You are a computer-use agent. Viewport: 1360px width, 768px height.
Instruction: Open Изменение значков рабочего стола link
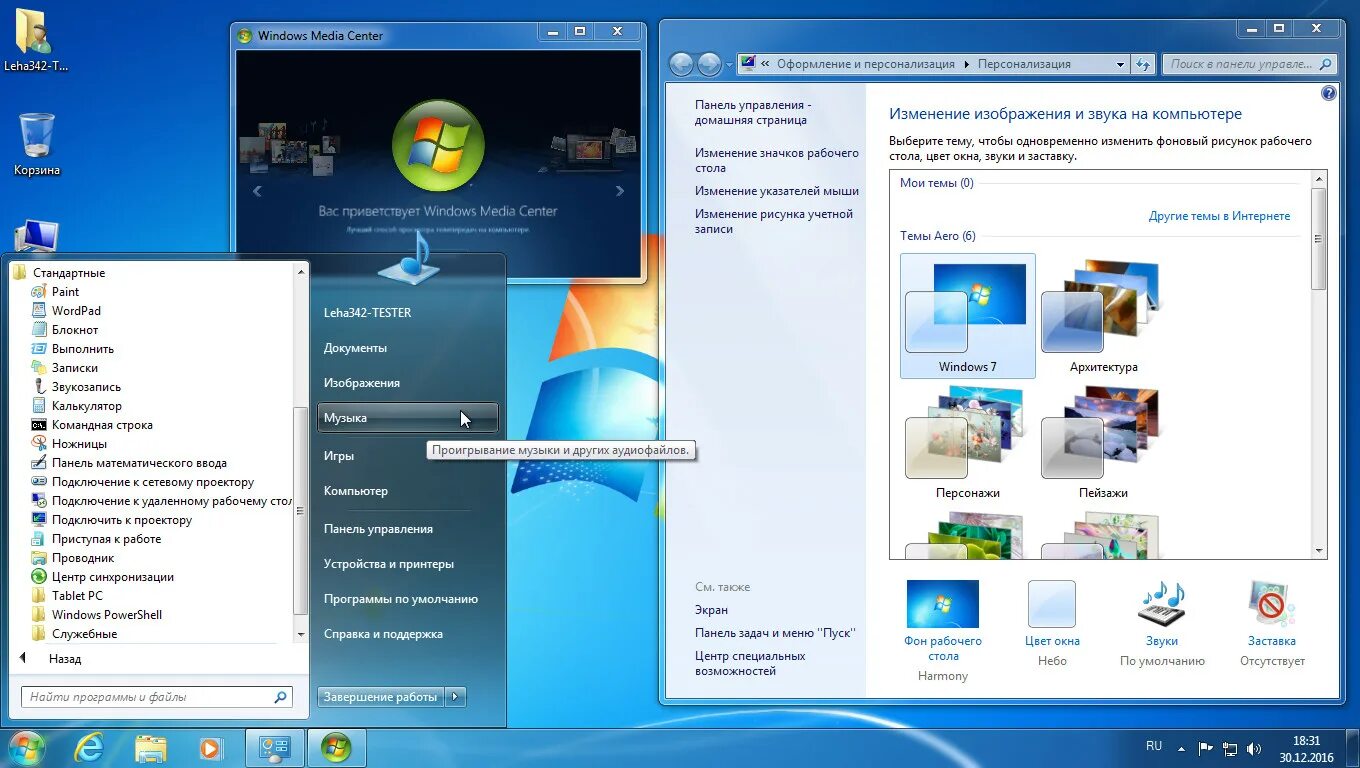tap(777, 161)
